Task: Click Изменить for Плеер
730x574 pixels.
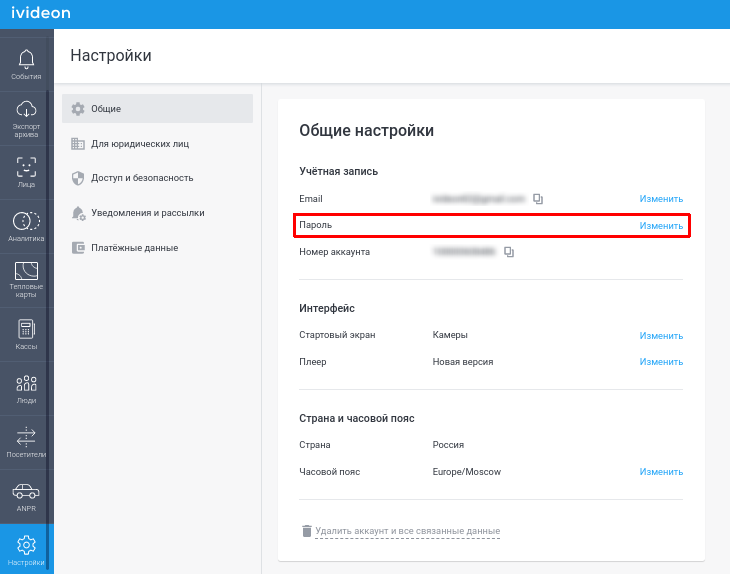Action: click(x=661, y=362)
